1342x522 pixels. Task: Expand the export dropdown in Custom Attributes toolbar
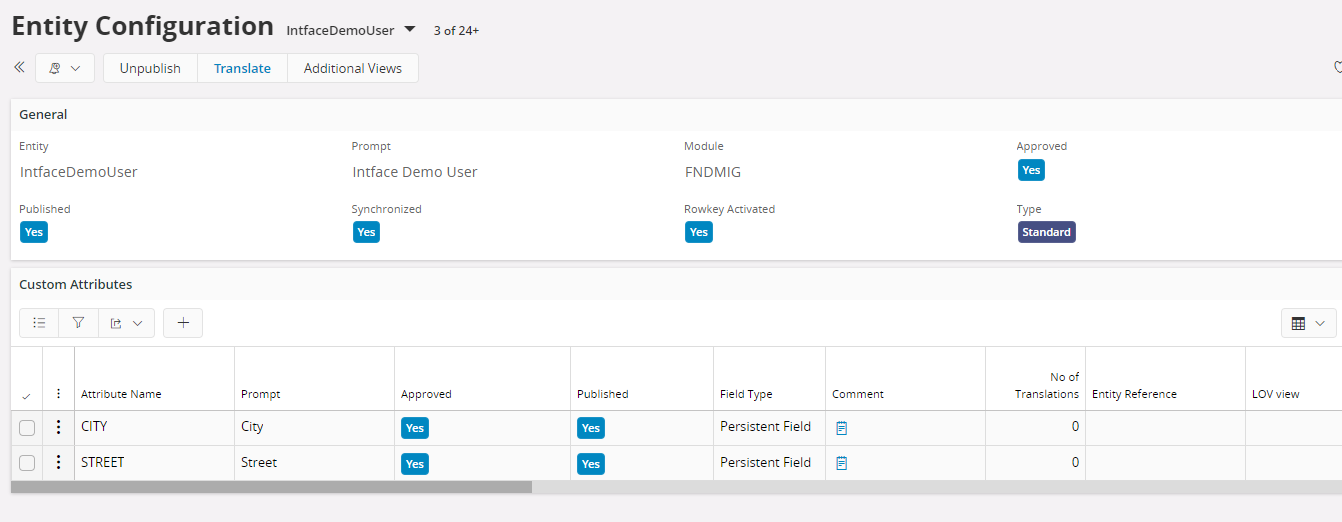coord(126,323)
